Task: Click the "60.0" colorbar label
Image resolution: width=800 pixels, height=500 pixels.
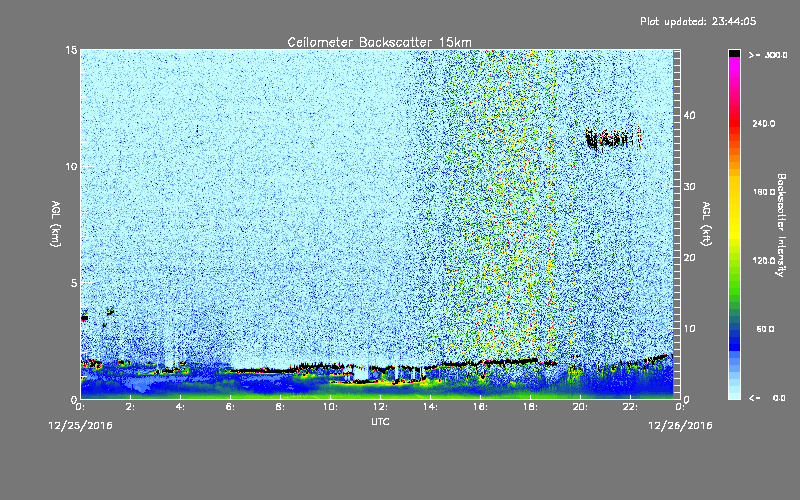Action: pyautogui.click(x=765, y=329)
